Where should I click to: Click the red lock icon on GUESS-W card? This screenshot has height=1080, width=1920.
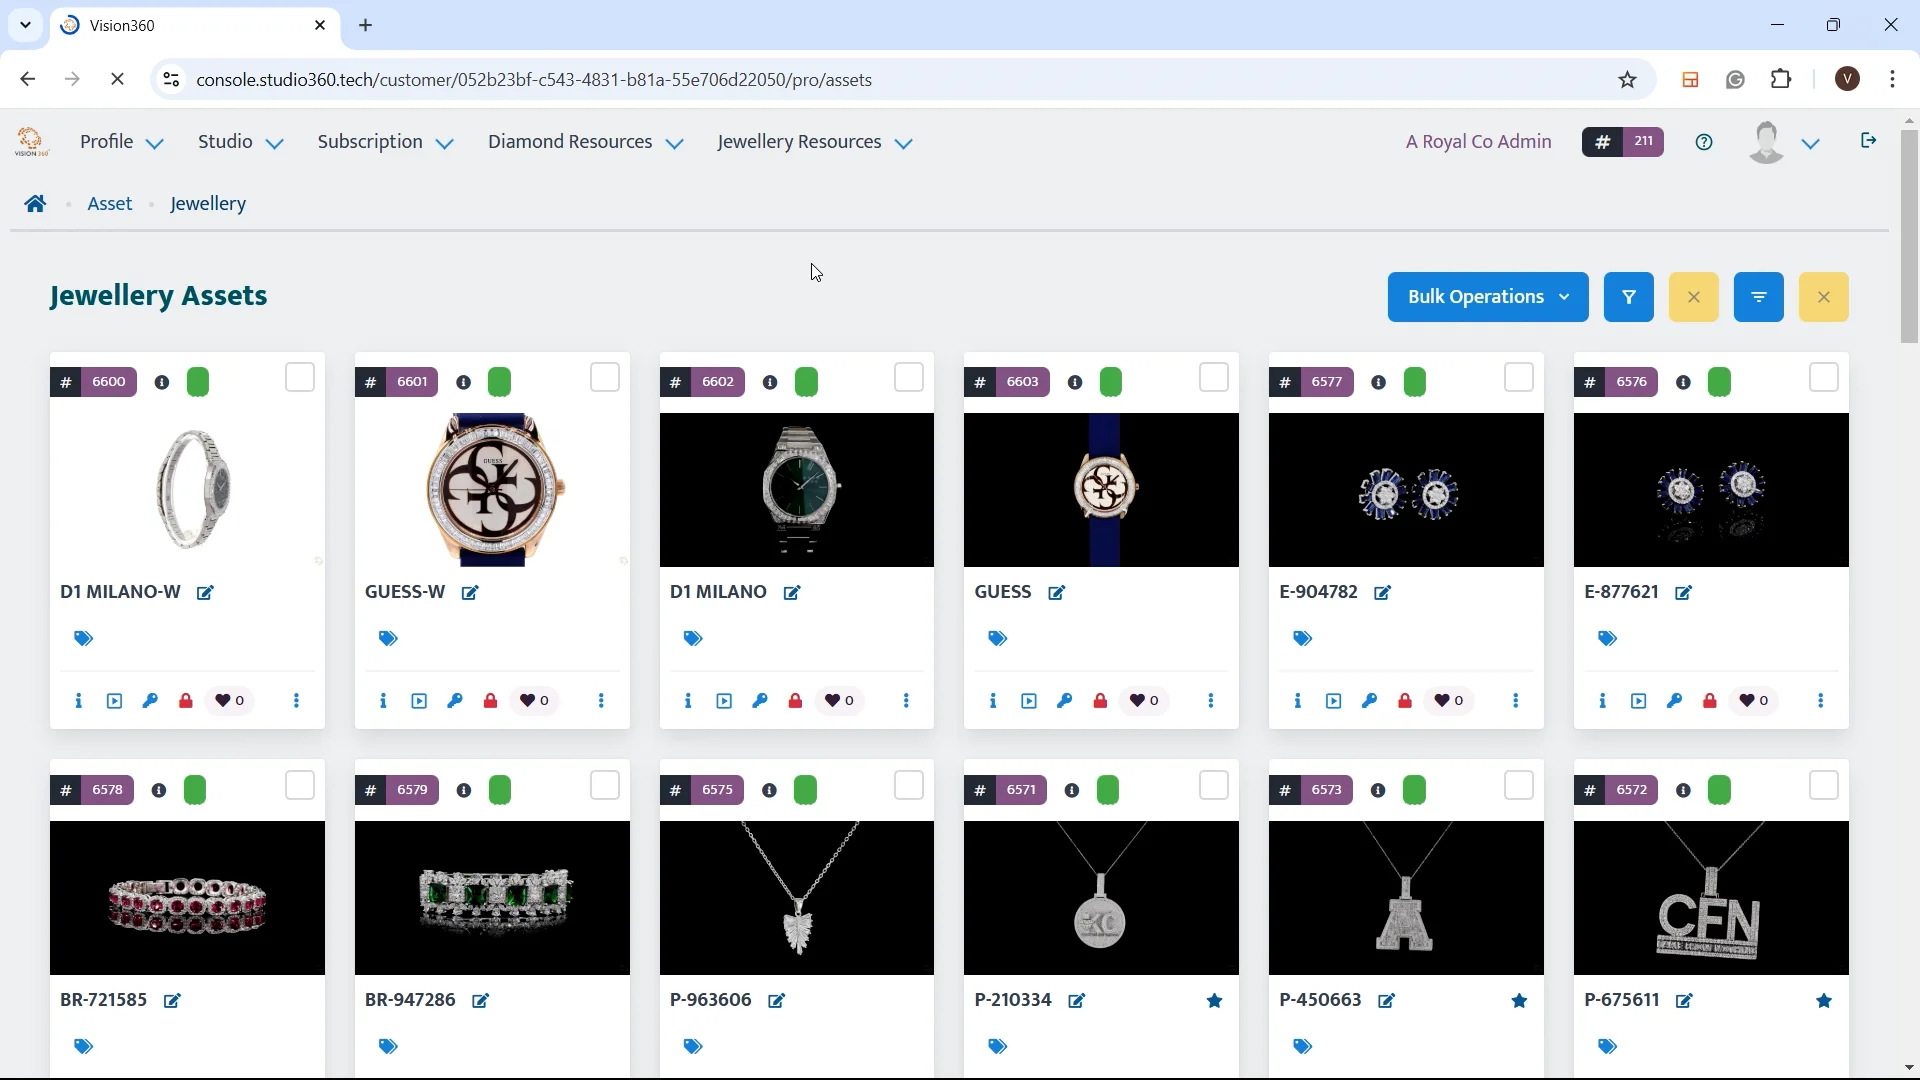point(491,702)
